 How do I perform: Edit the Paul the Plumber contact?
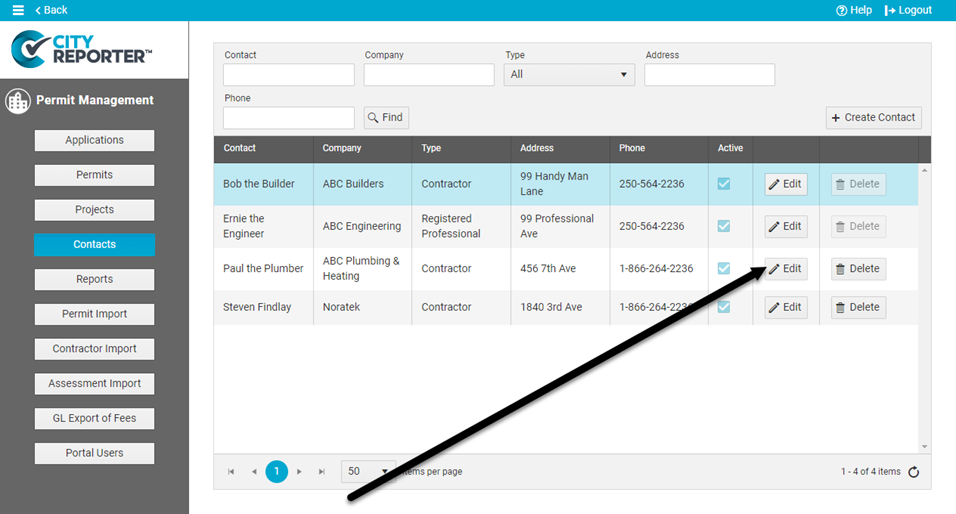click(x=785, y=268)
